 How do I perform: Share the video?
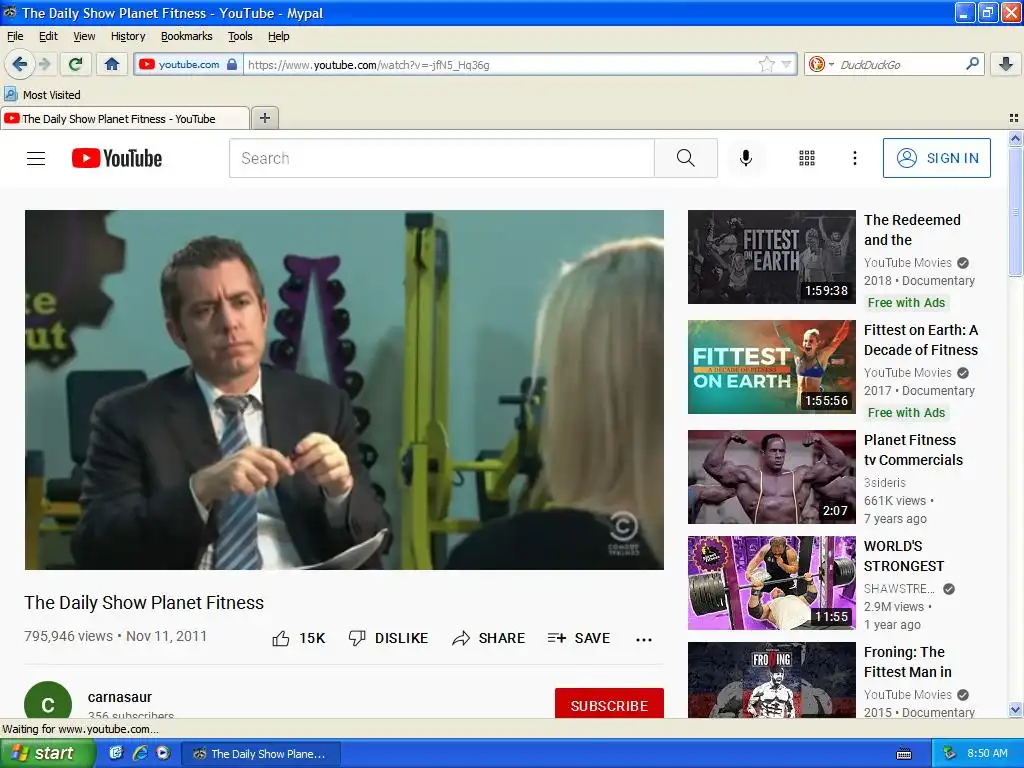(488, 638)
